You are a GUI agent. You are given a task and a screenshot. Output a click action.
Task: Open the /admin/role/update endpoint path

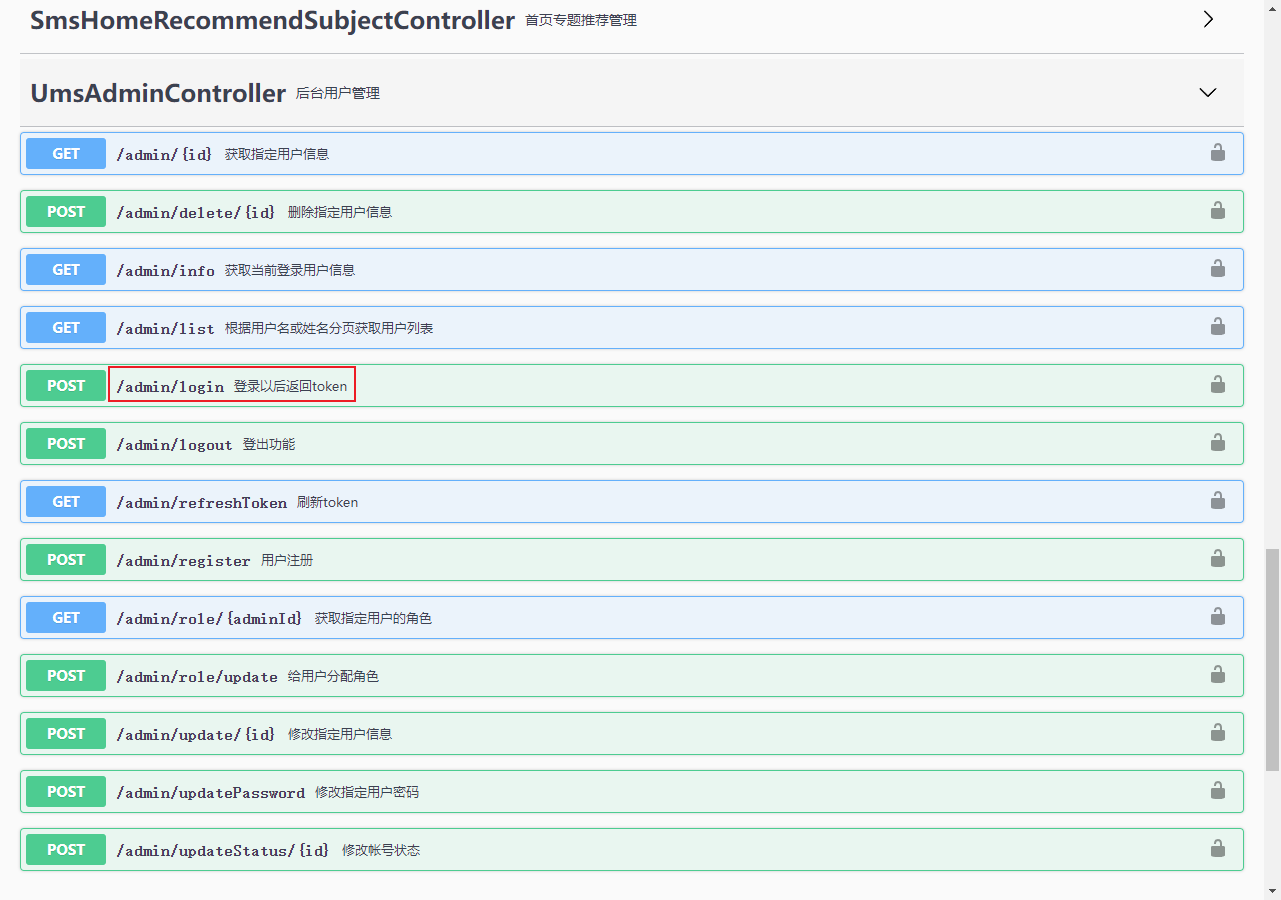pos(197,676)
